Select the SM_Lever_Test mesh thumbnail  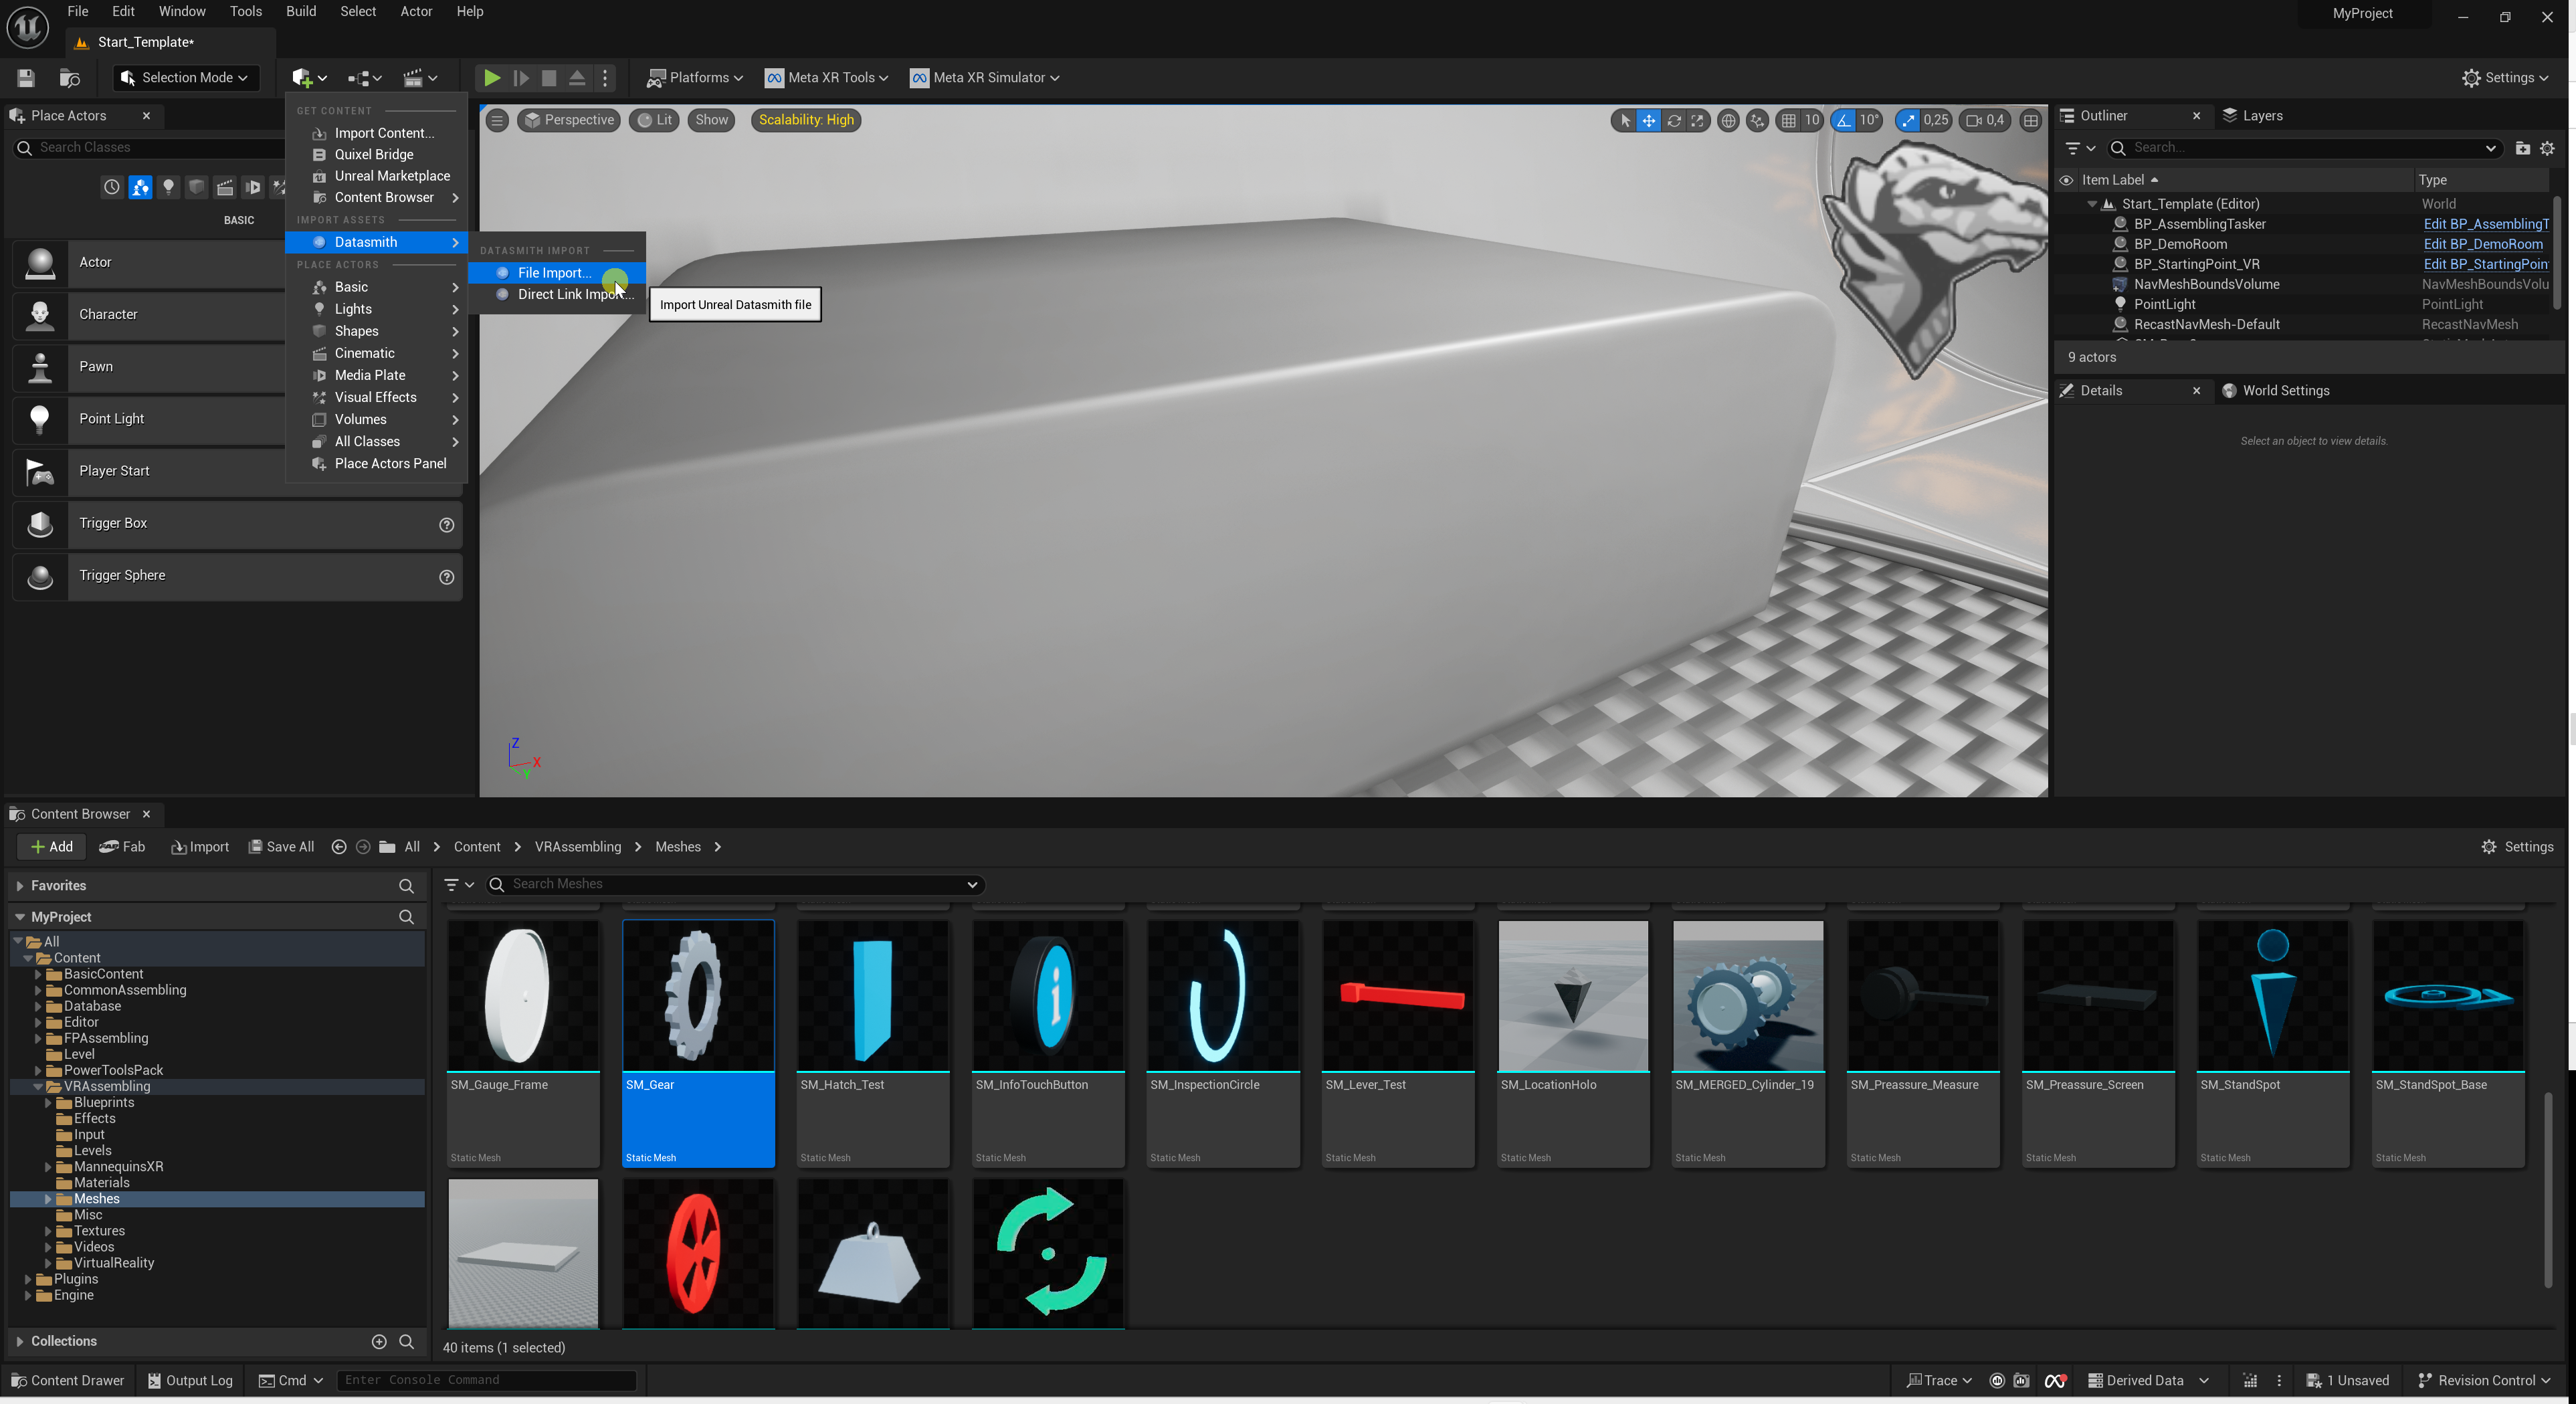(1397, 995)
